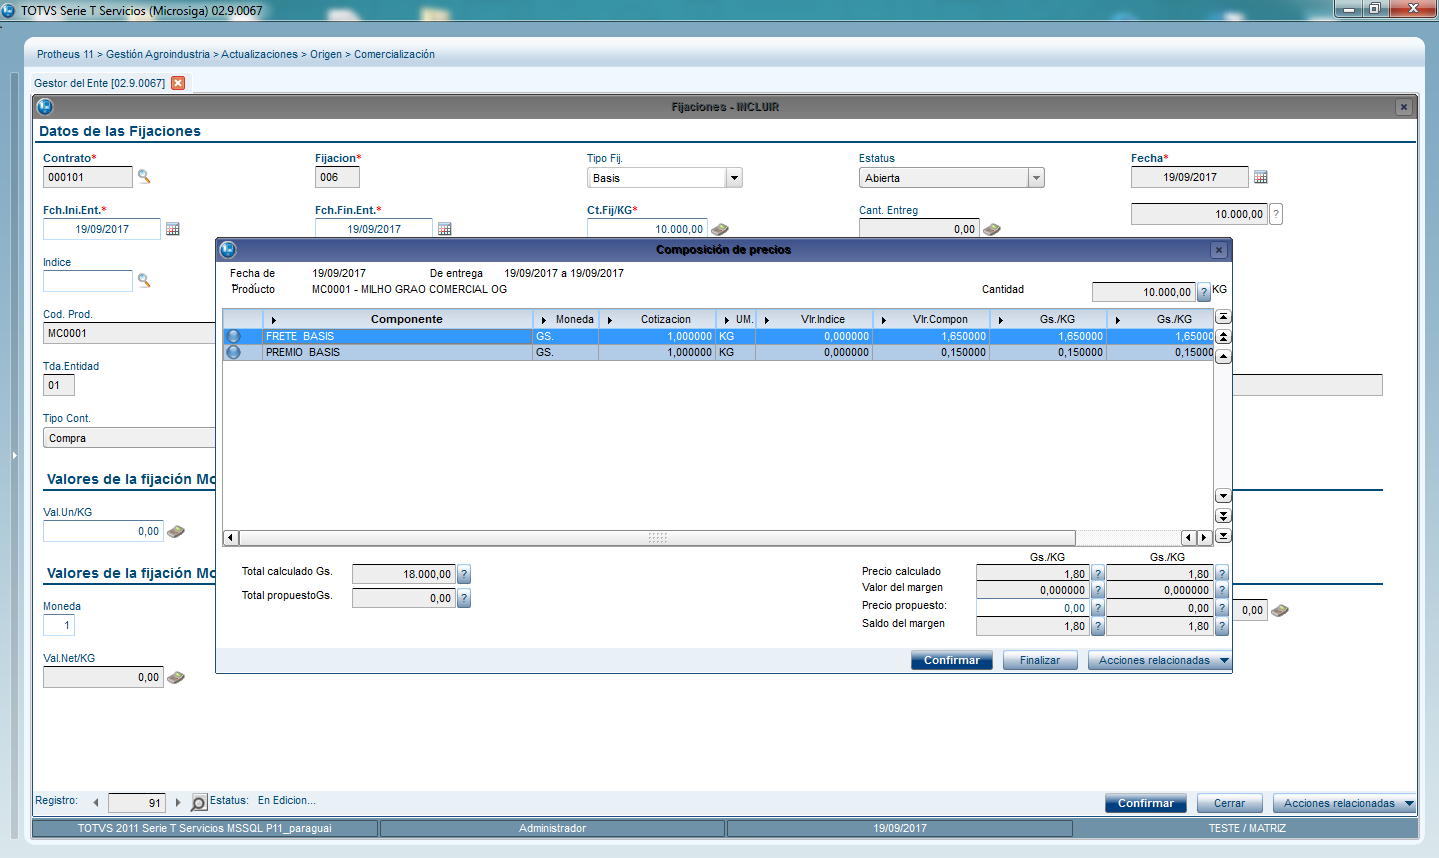1439x858 pixels.
Task: Click help beside left Valor del margen value
Action: 1098,590
